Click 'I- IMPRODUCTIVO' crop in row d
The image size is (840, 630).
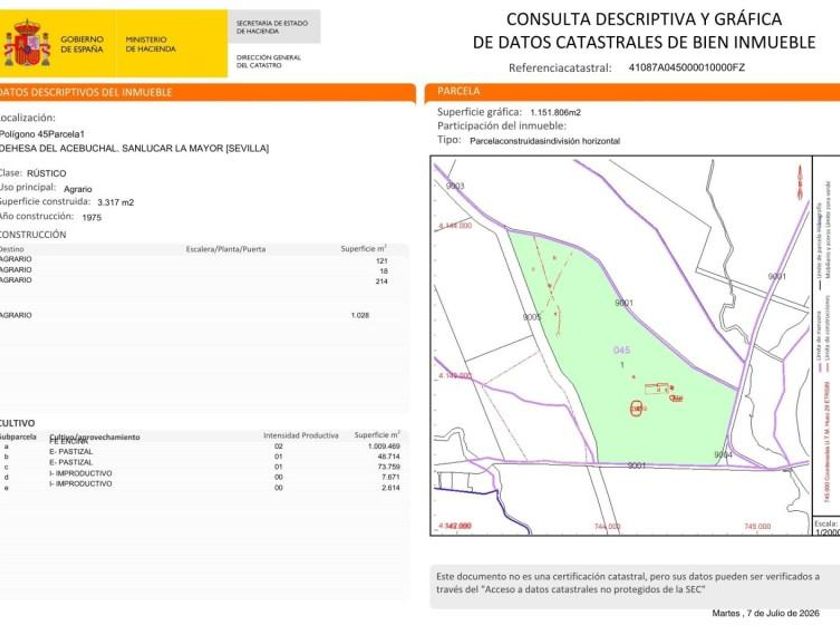(x=80, y=474)
